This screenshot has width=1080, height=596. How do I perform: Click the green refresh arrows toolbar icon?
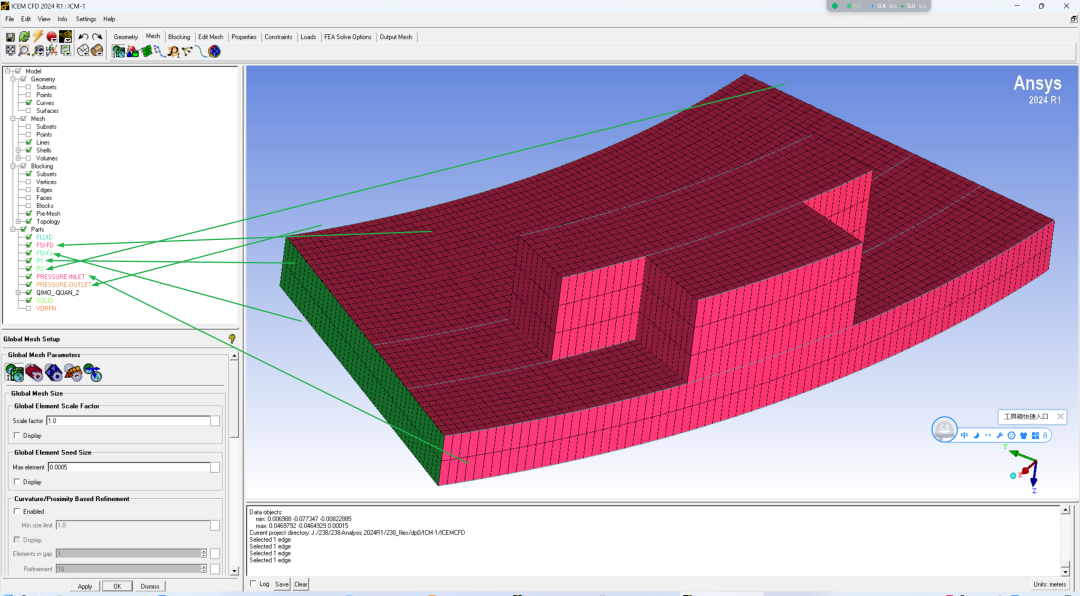point(24,37)
